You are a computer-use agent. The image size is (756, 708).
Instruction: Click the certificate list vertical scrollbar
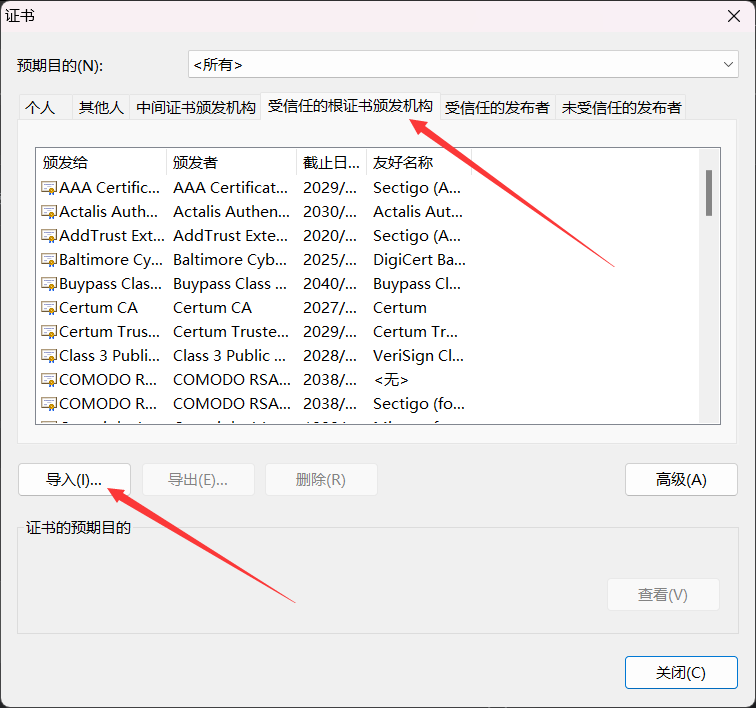point(709,192)
